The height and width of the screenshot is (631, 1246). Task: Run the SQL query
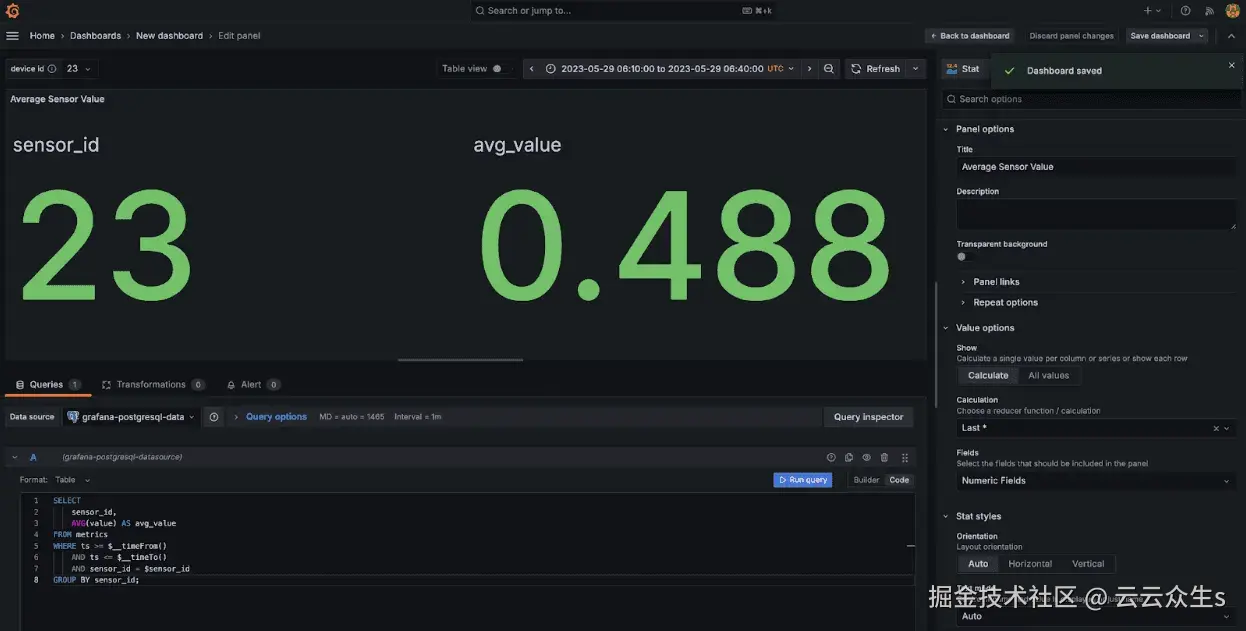802,480
